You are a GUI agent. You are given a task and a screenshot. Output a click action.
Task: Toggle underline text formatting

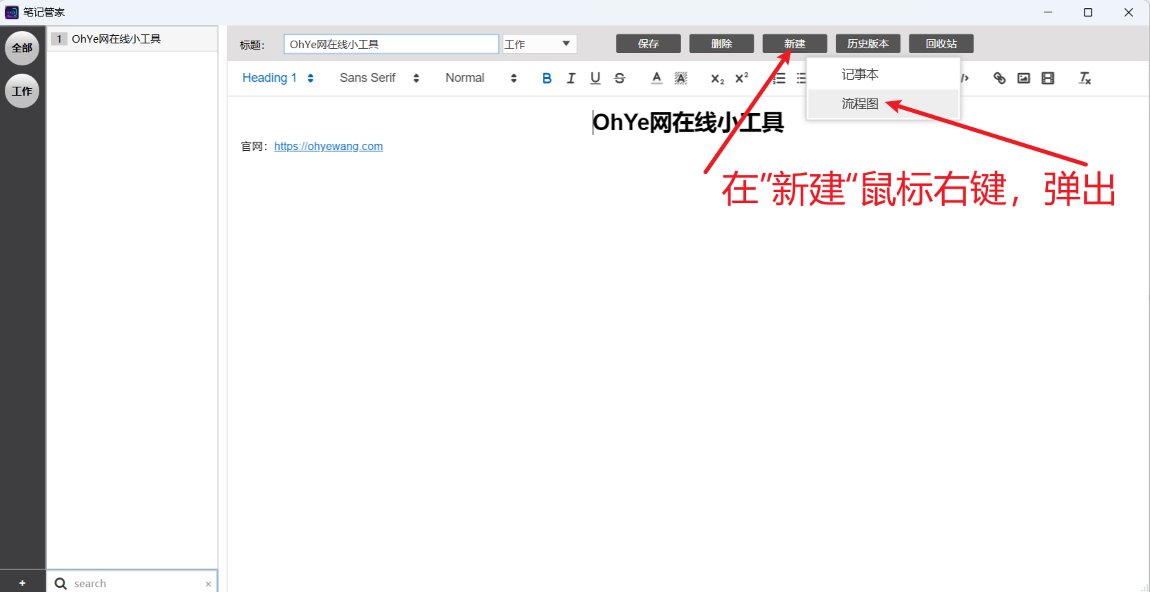pos(595,78)
